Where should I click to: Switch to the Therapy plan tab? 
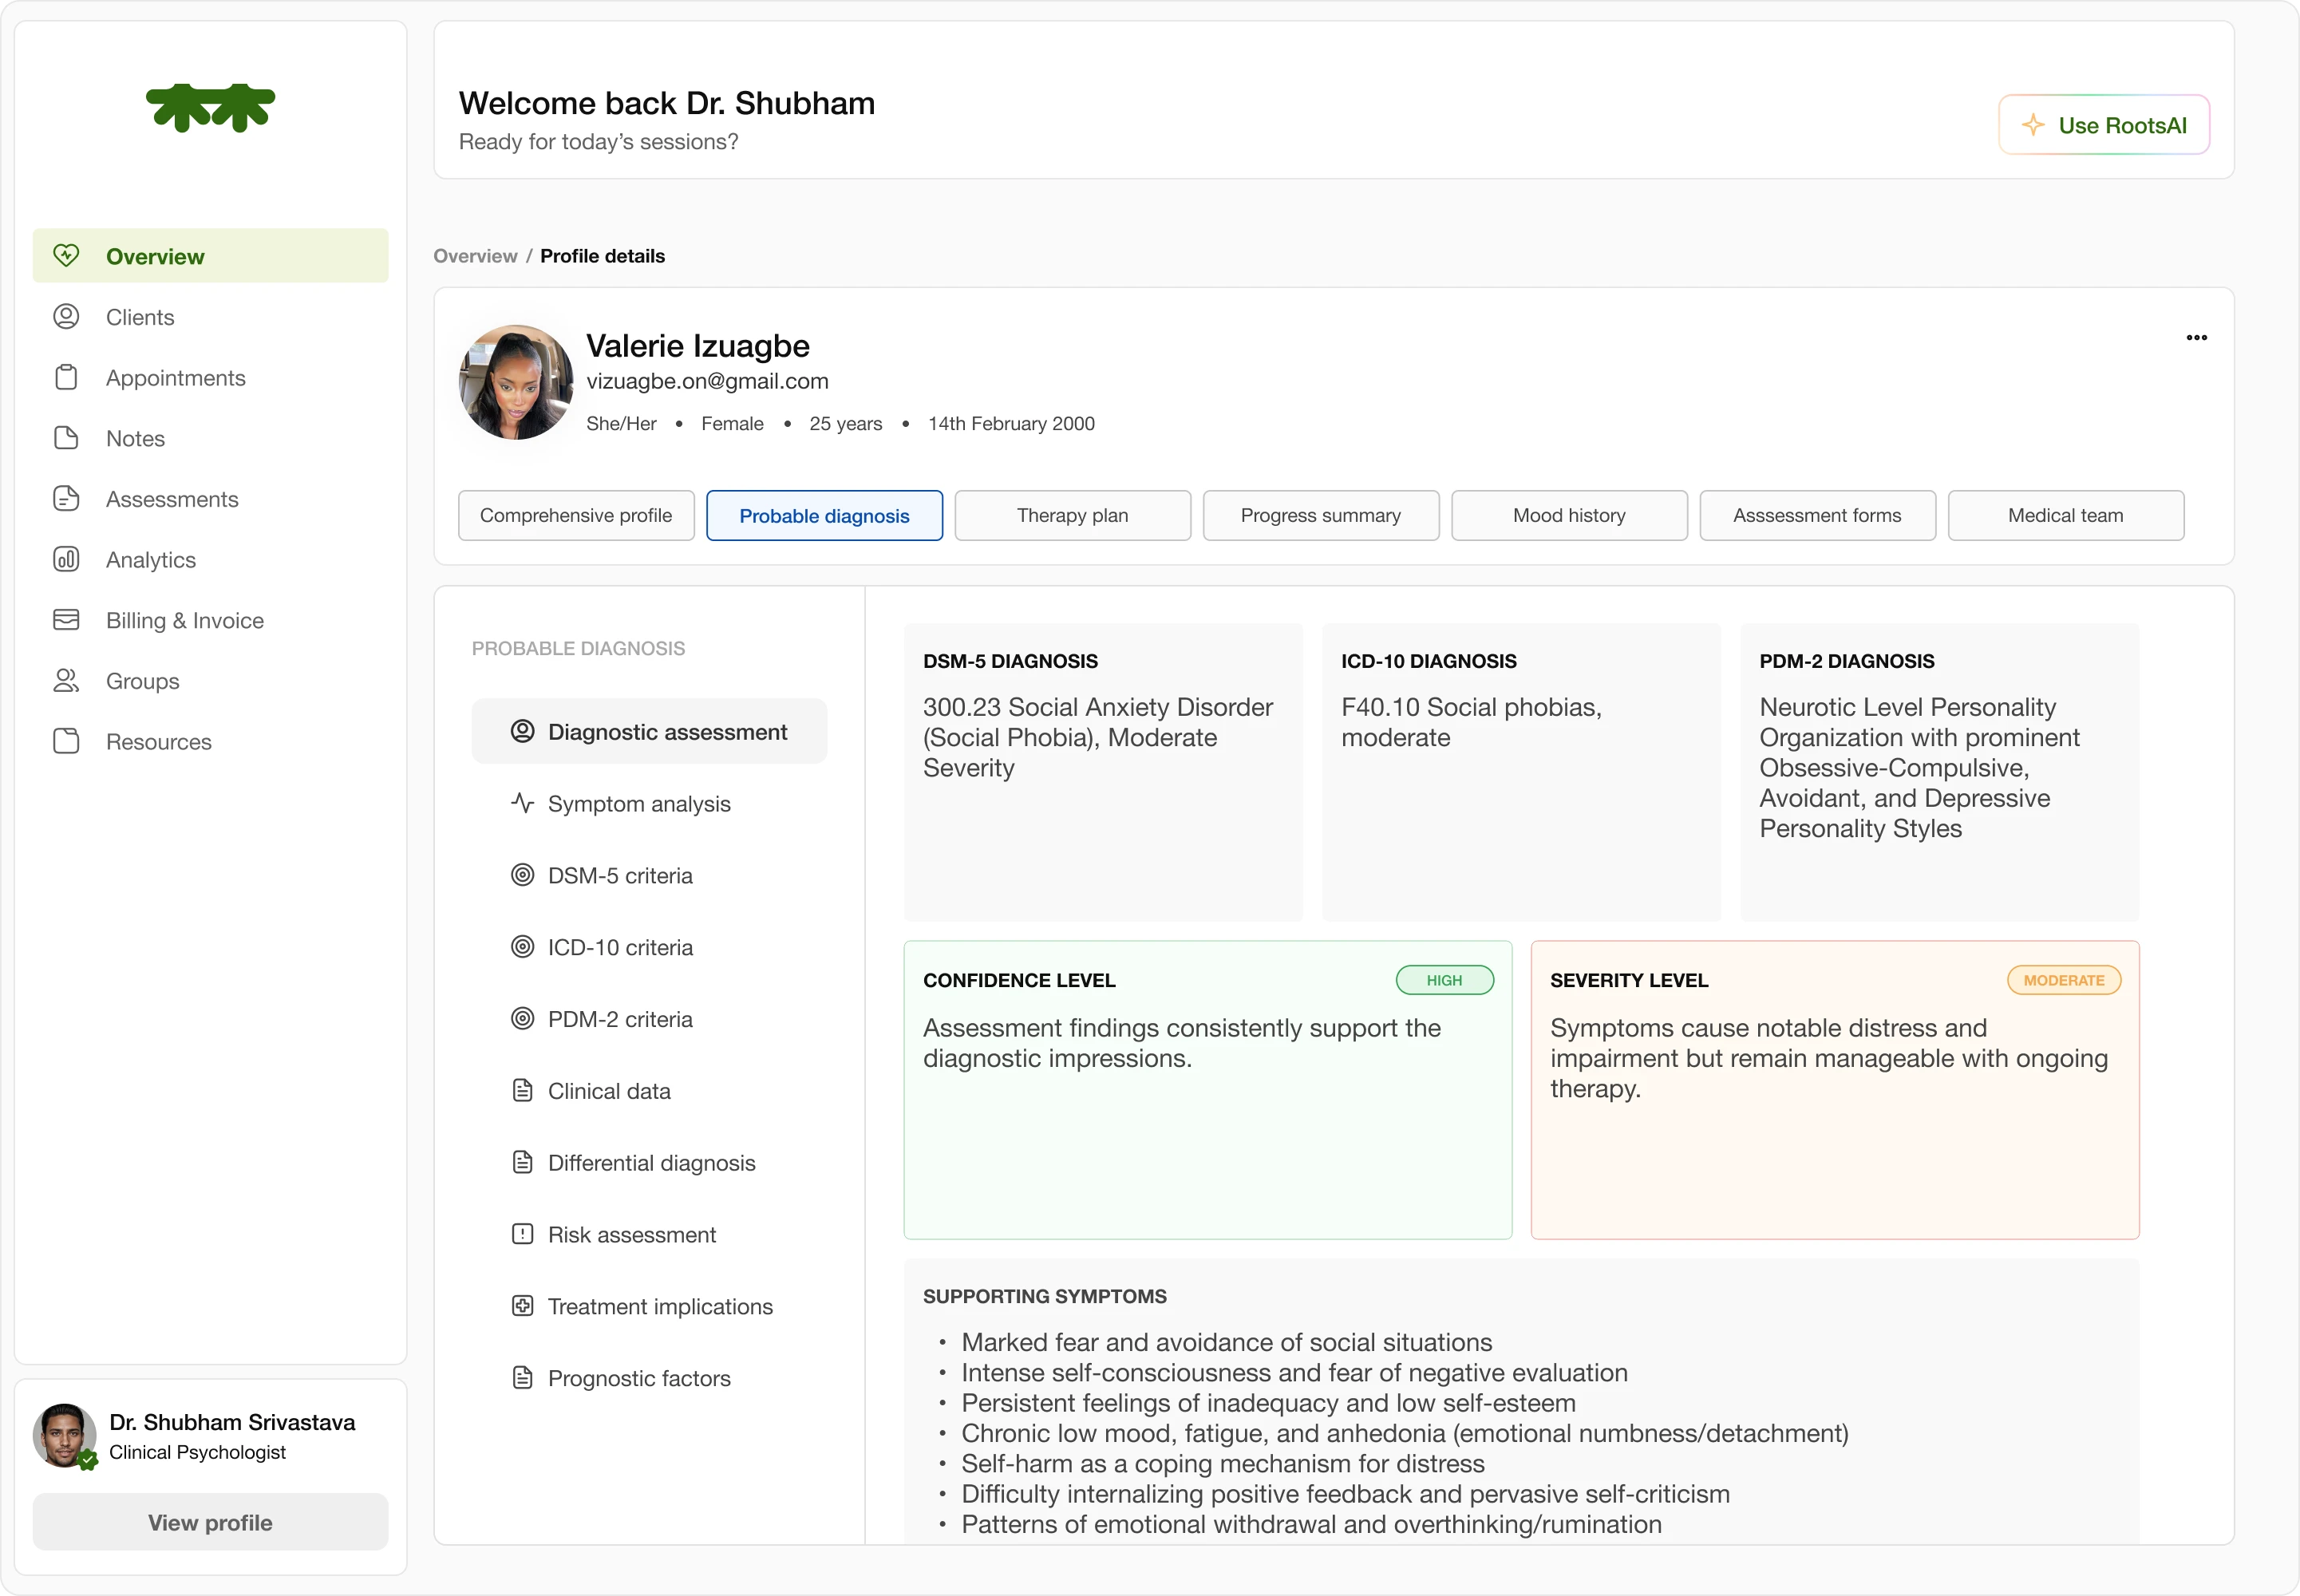[x=1072, y=515]
